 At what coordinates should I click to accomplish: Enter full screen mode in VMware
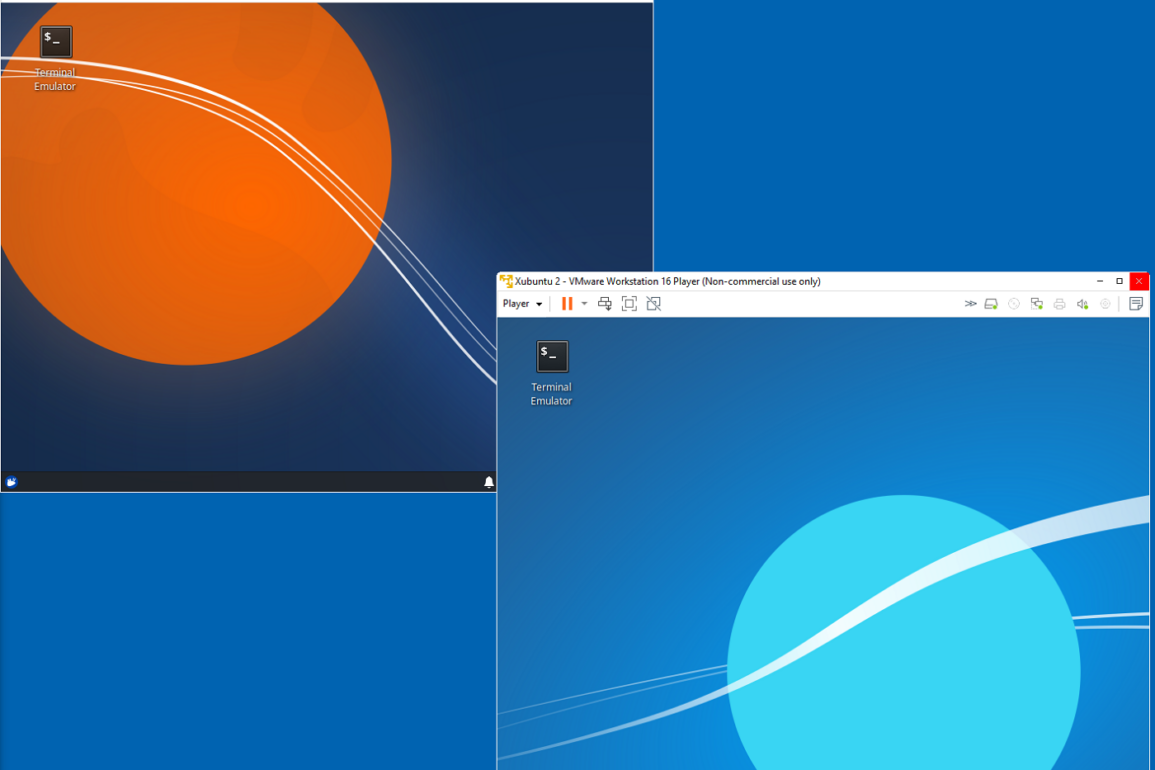(629, 304)
